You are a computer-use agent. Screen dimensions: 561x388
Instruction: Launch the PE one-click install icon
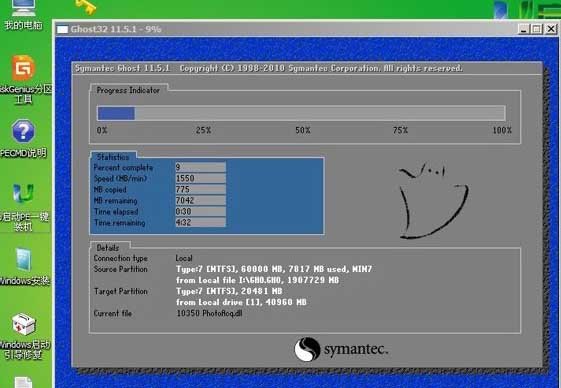23,193
